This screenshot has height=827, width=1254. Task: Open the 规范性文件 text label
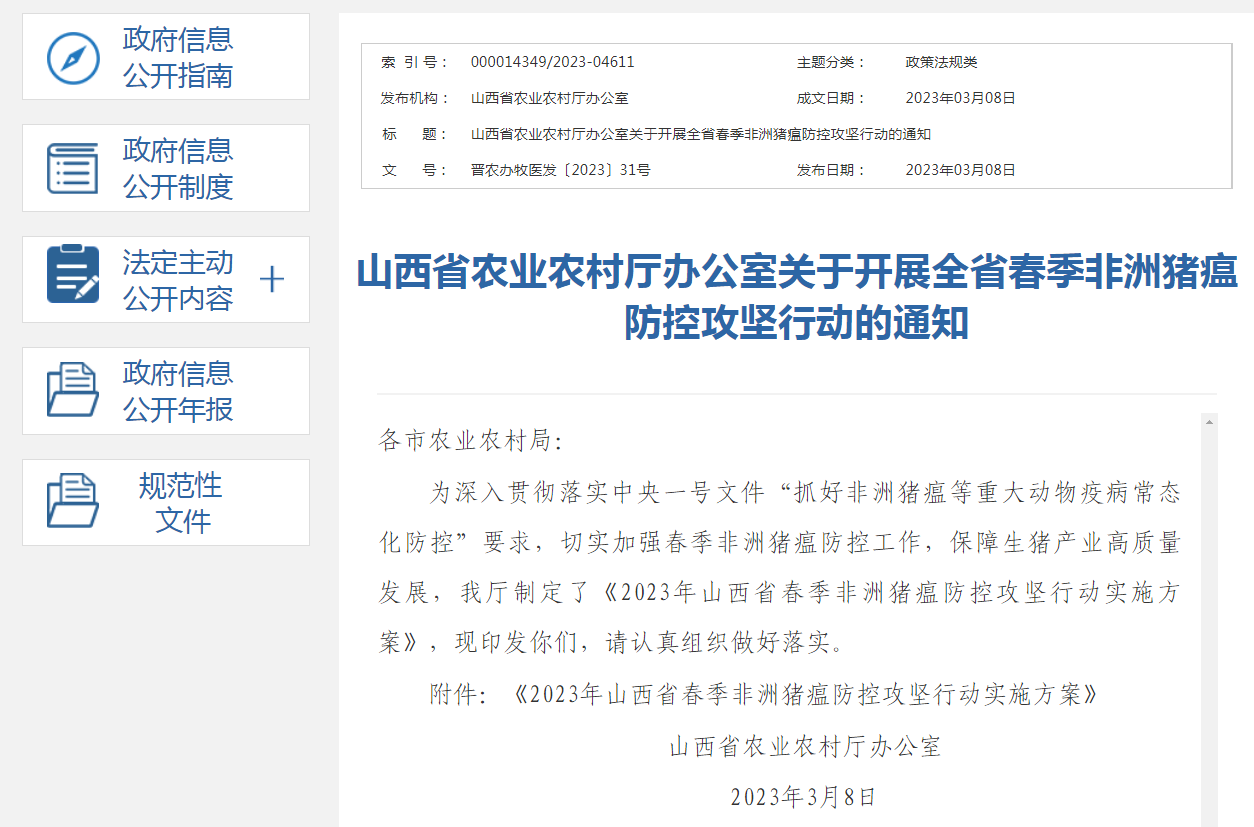181,503
